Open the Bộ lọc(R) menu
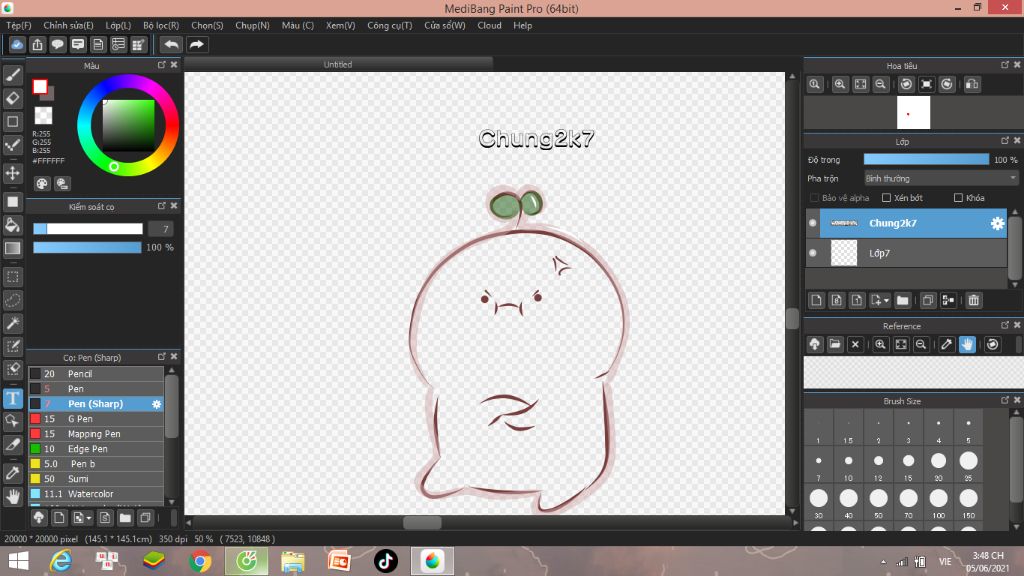Viewport: 1024px width, 576px height. click(x=161, y=25)
